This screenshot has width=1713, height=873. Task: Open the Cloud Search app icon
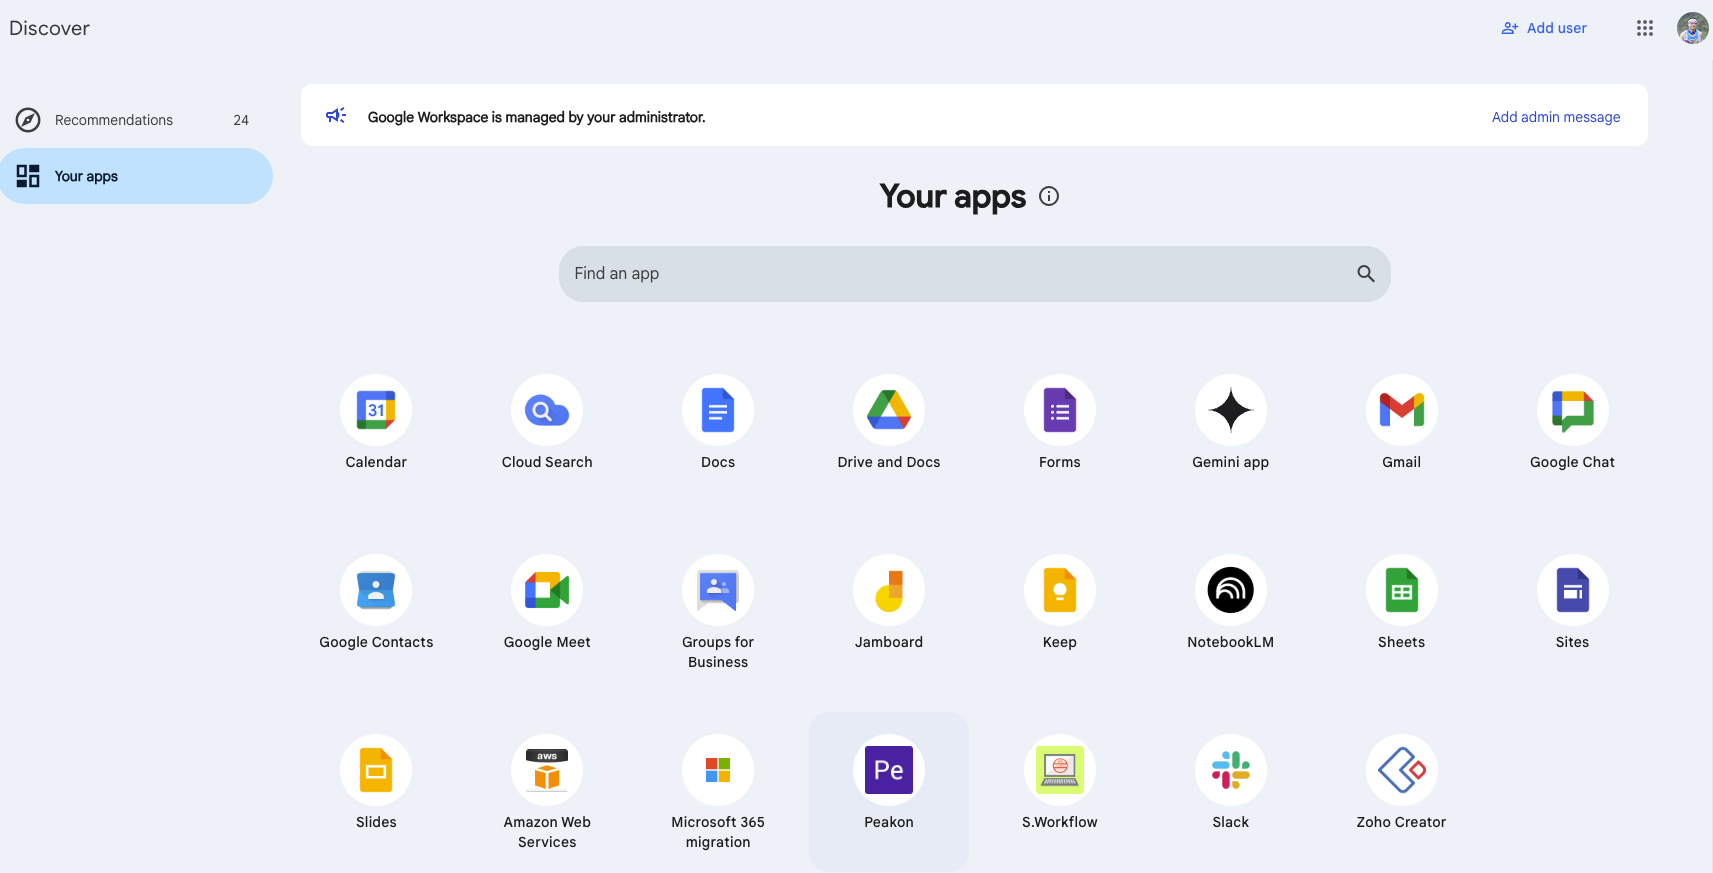pyautogui.click(x=547, y=410)
